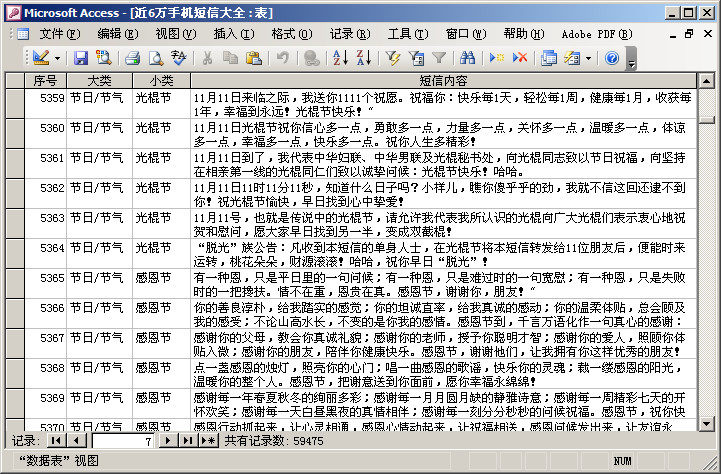The height and width of the screenshot is (474, 721).
Task: Open the 帮助(H) menu
Action: pos(524,34)
